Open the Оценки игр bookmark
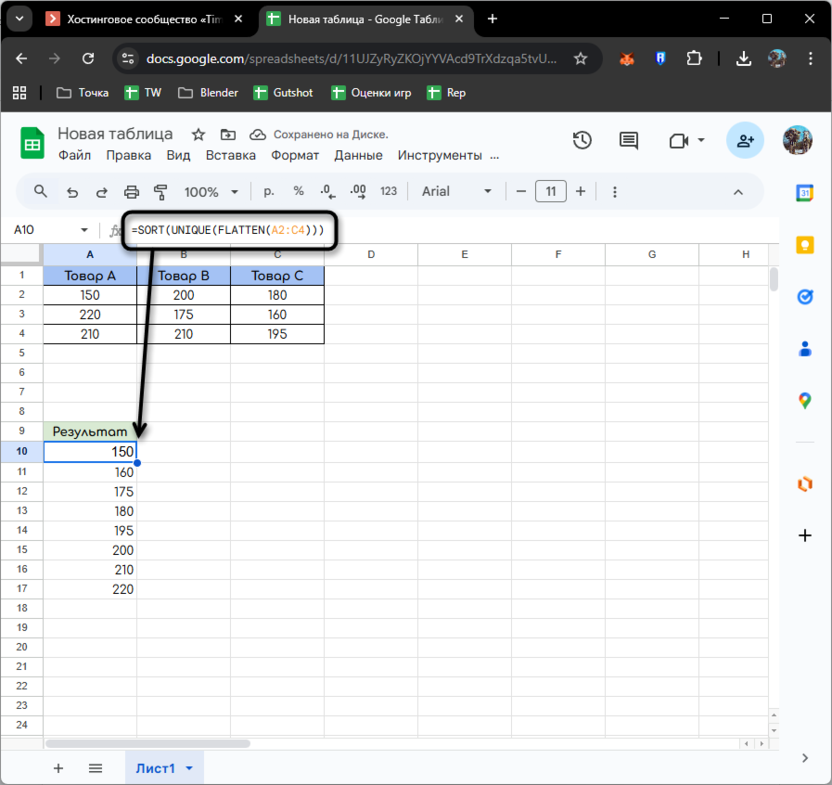 point(371,93)
